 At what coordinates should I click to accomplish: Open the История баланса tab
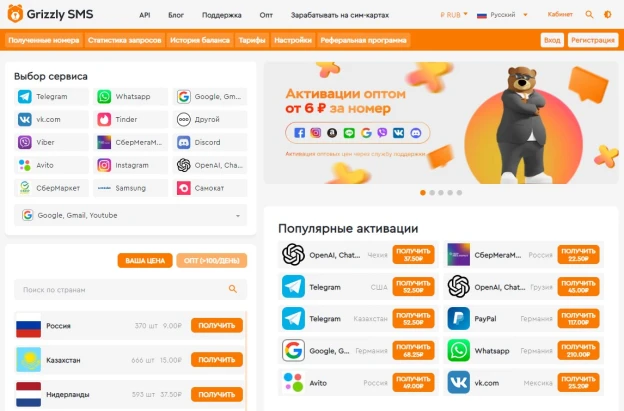point(200,40)
